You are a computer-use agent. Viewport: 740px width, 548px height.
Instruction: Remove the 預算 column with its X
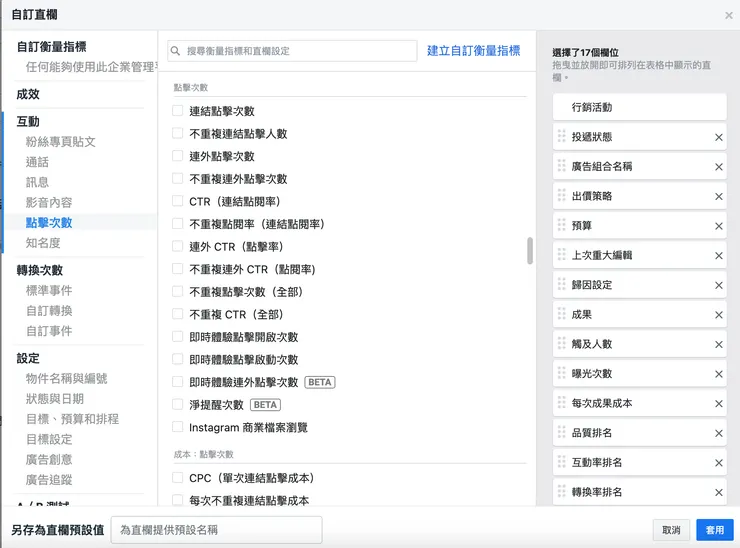(718, 226)
